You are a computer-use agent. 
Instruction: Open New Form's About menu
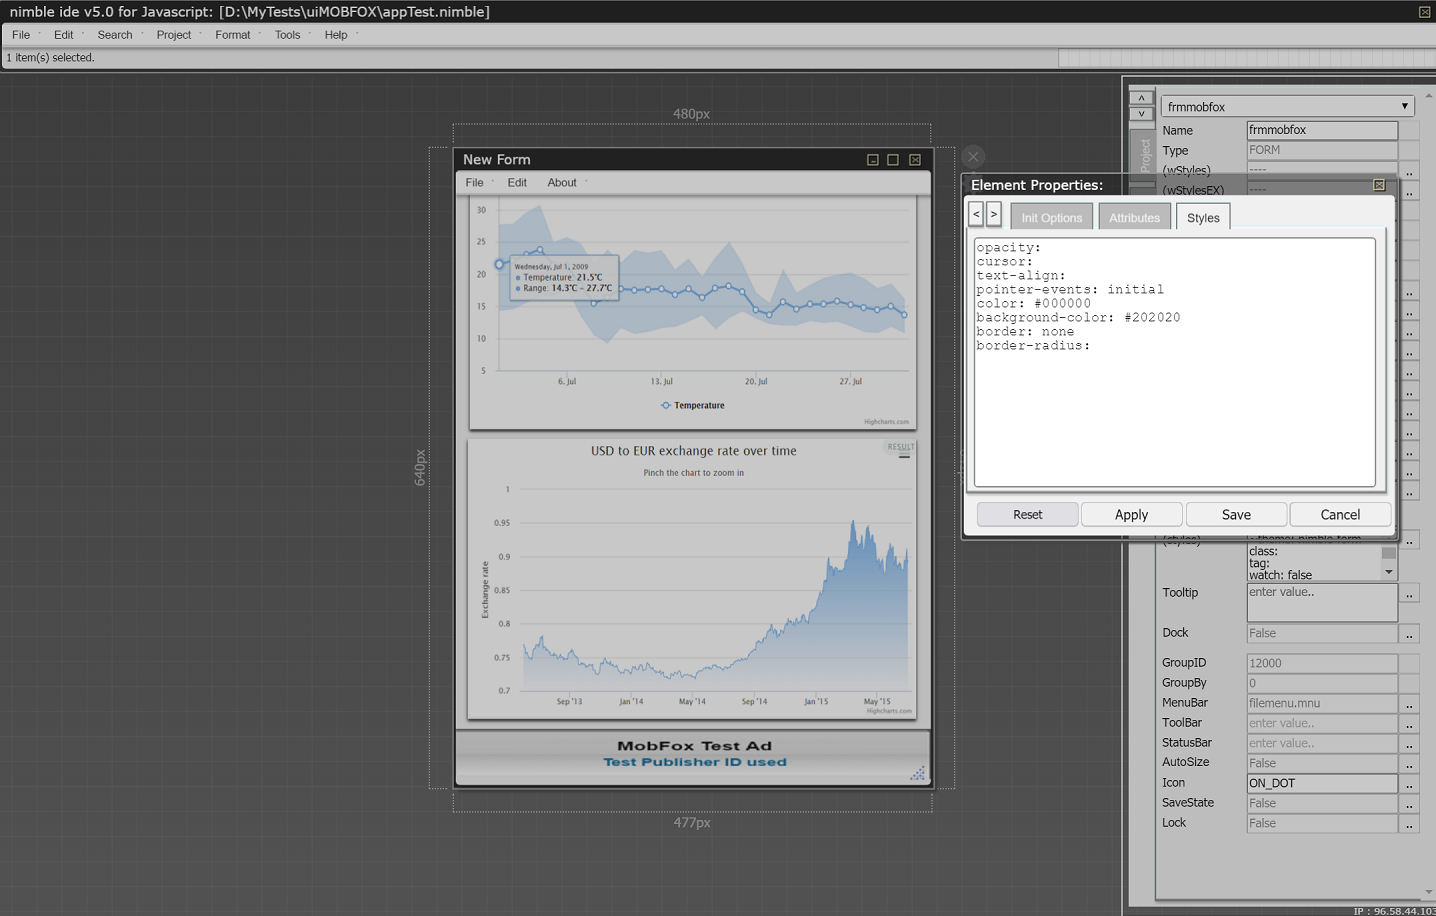[x=562, y=183]
